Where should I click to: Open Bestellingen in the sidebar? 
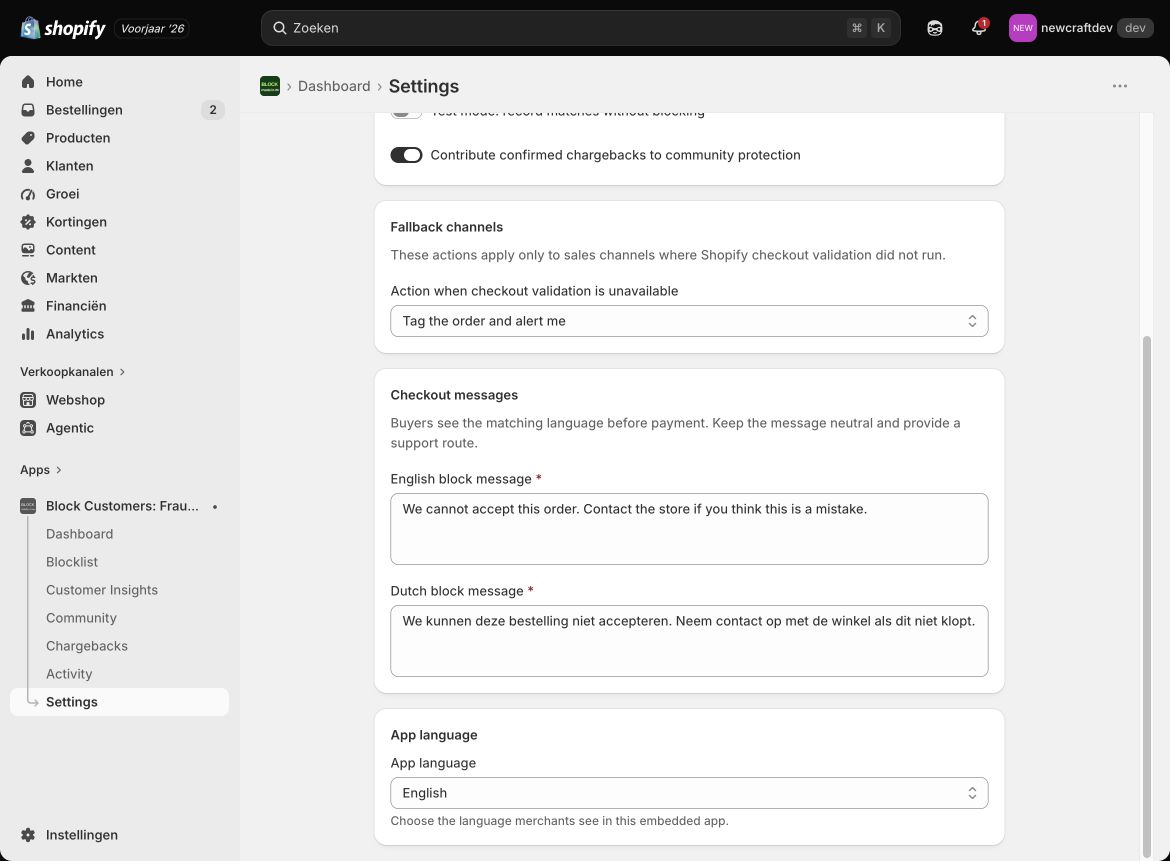[x=119, y=110]
